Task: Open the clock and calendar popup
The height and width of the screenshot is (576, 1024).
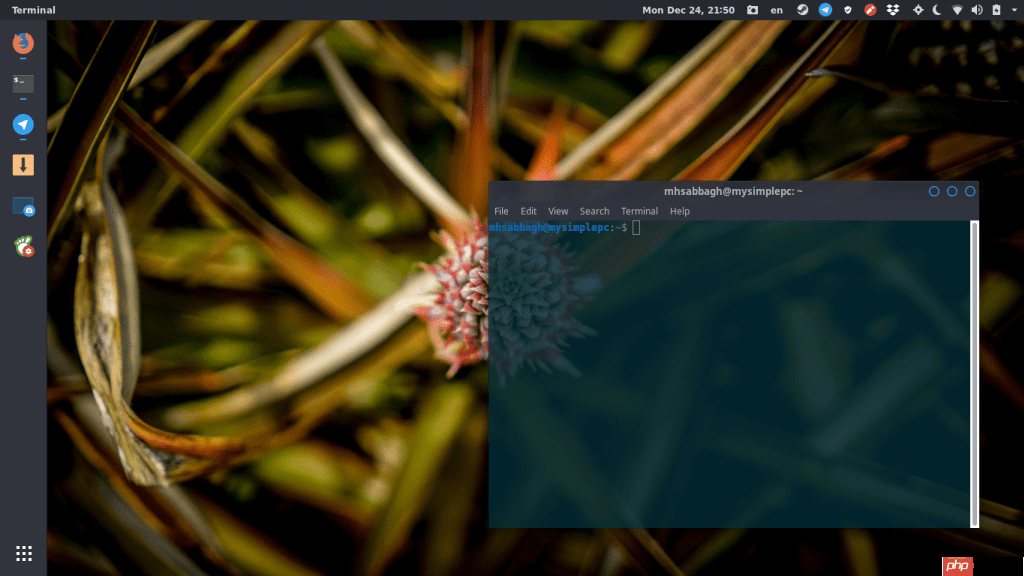Action: 688,10
